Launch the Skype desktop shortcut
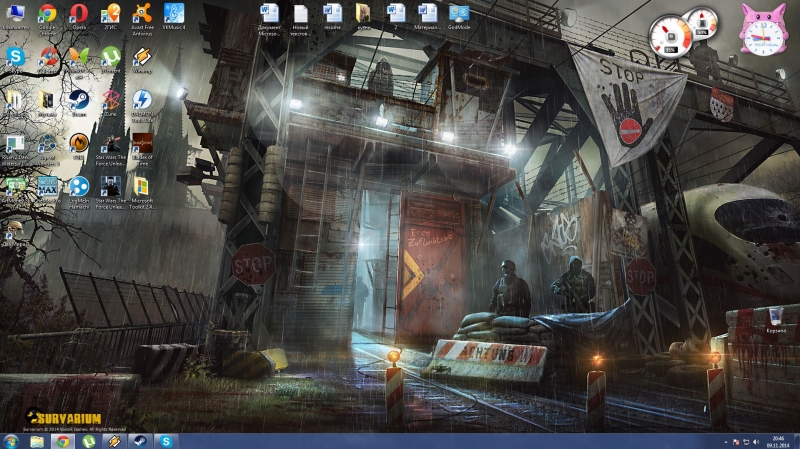800x449 pixels. coord(15,57)
